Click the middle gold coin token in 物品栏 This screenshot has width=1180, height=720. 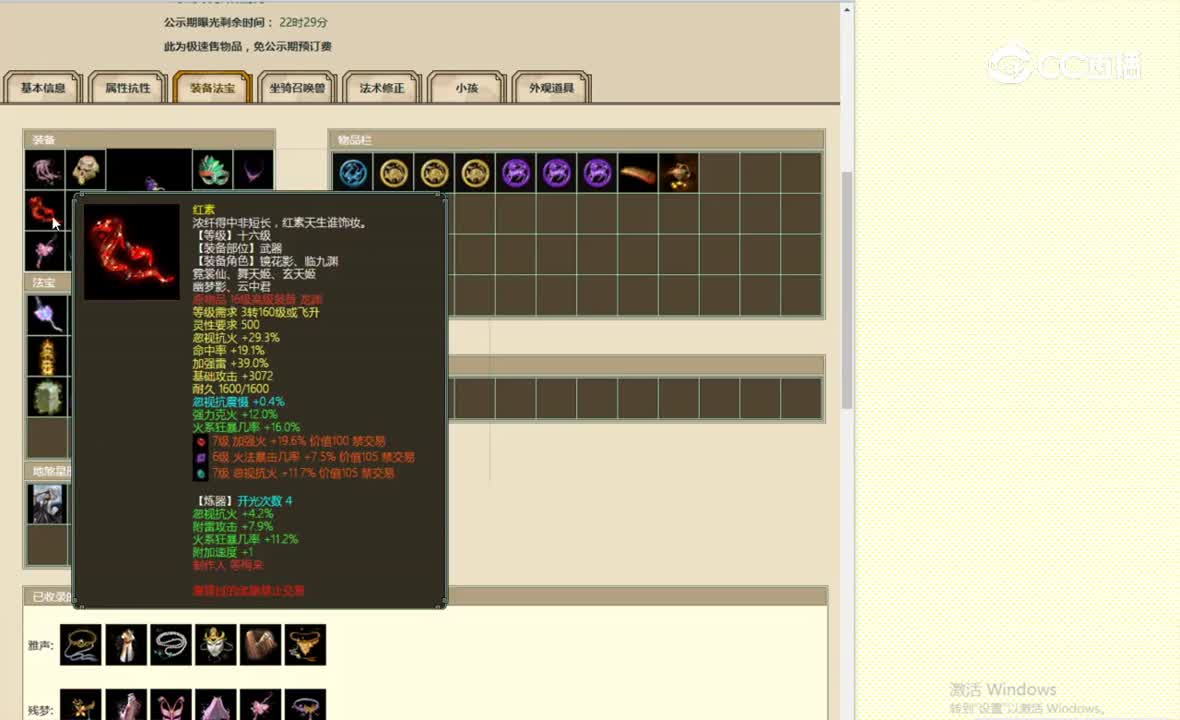point(434,173)
